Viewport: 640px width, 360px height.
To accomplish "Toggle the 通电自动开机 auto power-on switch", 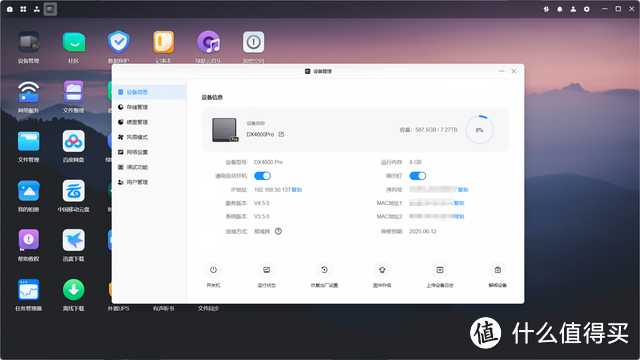I will 262,176.
